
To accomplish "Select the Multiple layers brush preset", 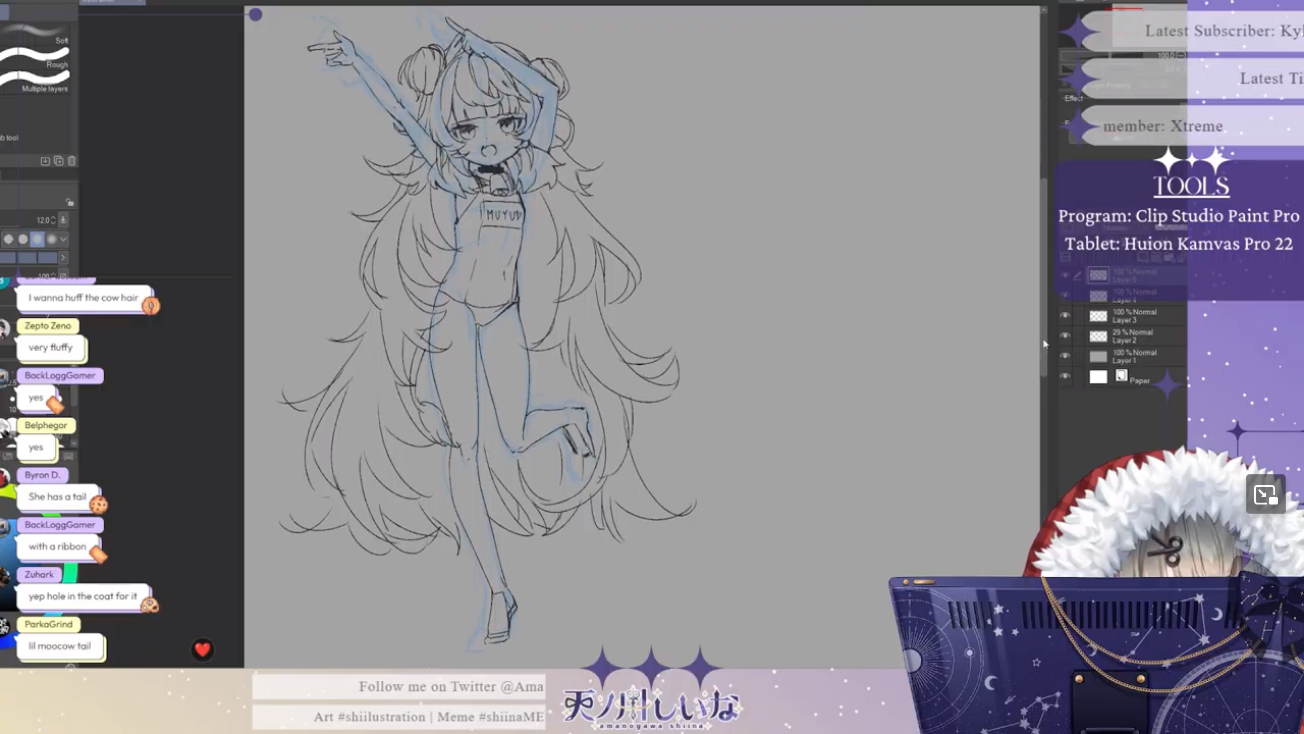I will (35, 82).
